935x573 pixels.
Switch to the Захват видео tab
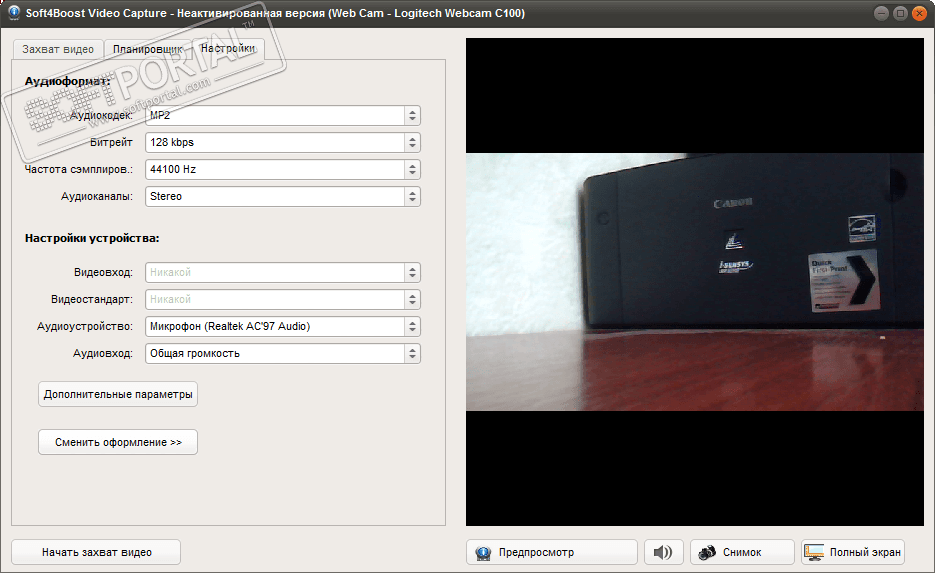[58, 49]
